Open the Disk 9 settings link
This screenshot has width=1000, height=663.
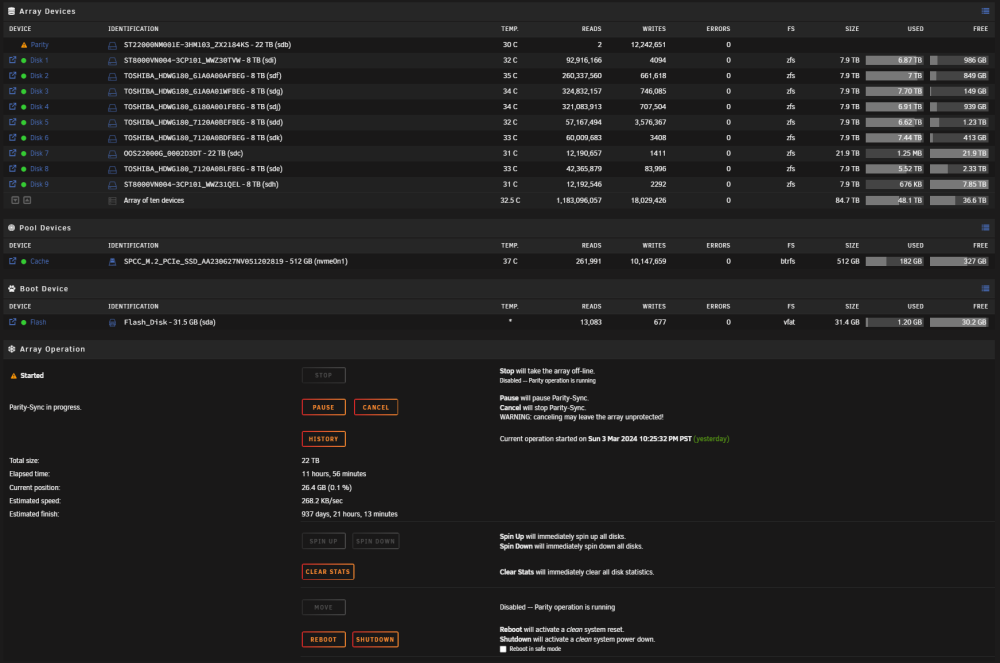(x=39, y=184)
